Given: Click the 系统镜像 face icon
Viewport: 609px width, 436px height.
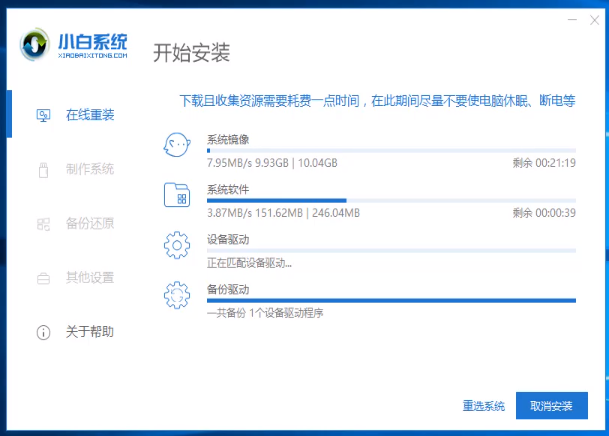Looking at the screenshot, I should coord(177,147).
